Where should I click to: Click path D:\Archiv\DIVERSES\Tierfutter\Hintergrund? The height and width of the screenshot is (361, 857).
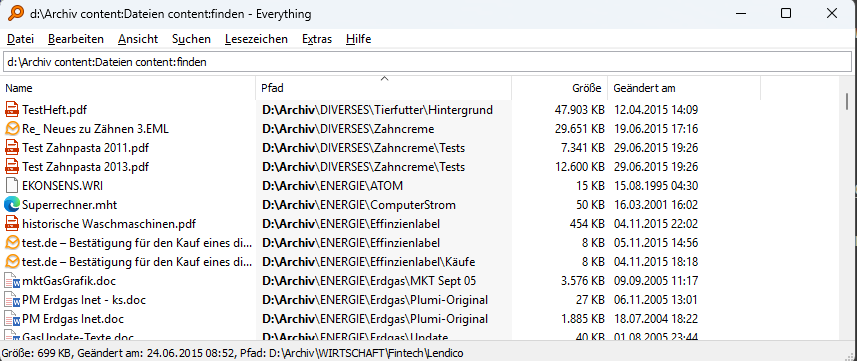[x=378, y=110]
